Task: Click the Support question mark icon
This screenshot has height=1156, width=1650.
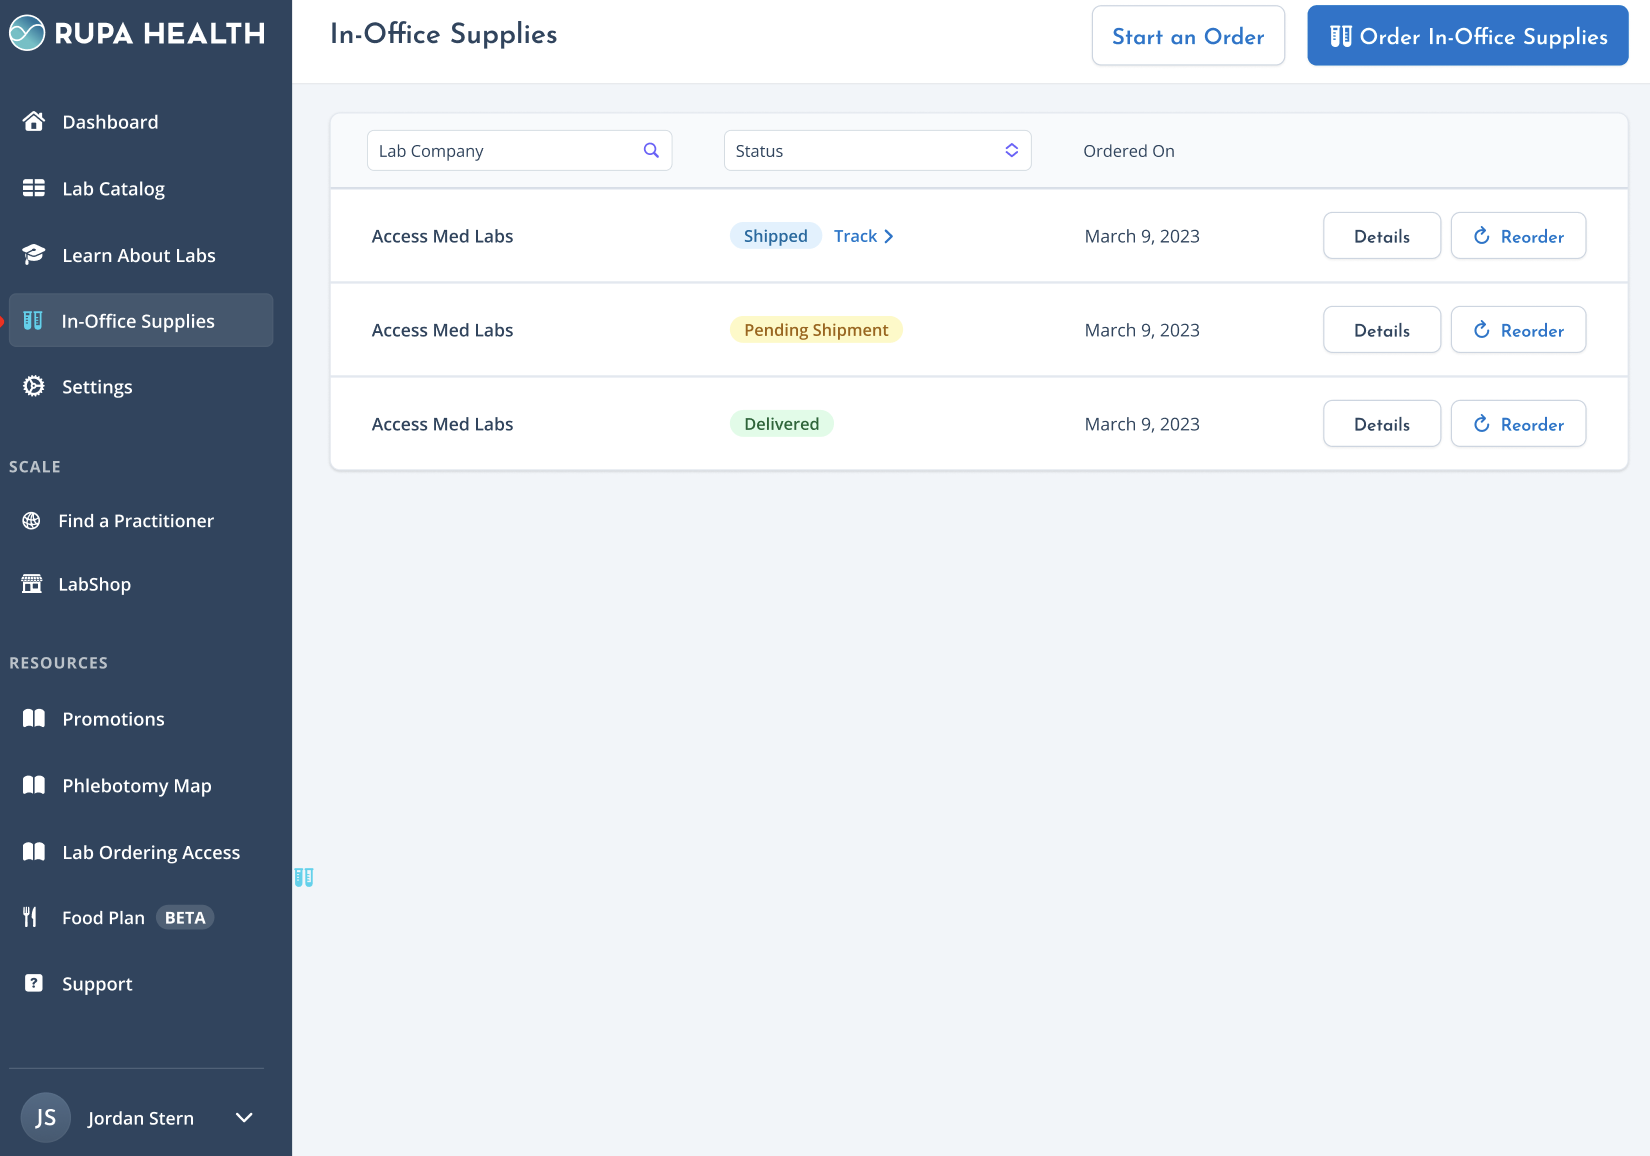Action: 33,983
